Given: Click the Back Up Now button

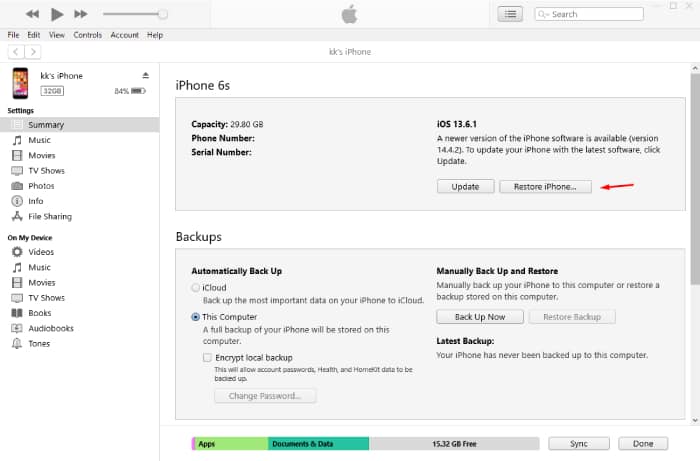Looking at the screenshot, I should [x=480, y=317].
